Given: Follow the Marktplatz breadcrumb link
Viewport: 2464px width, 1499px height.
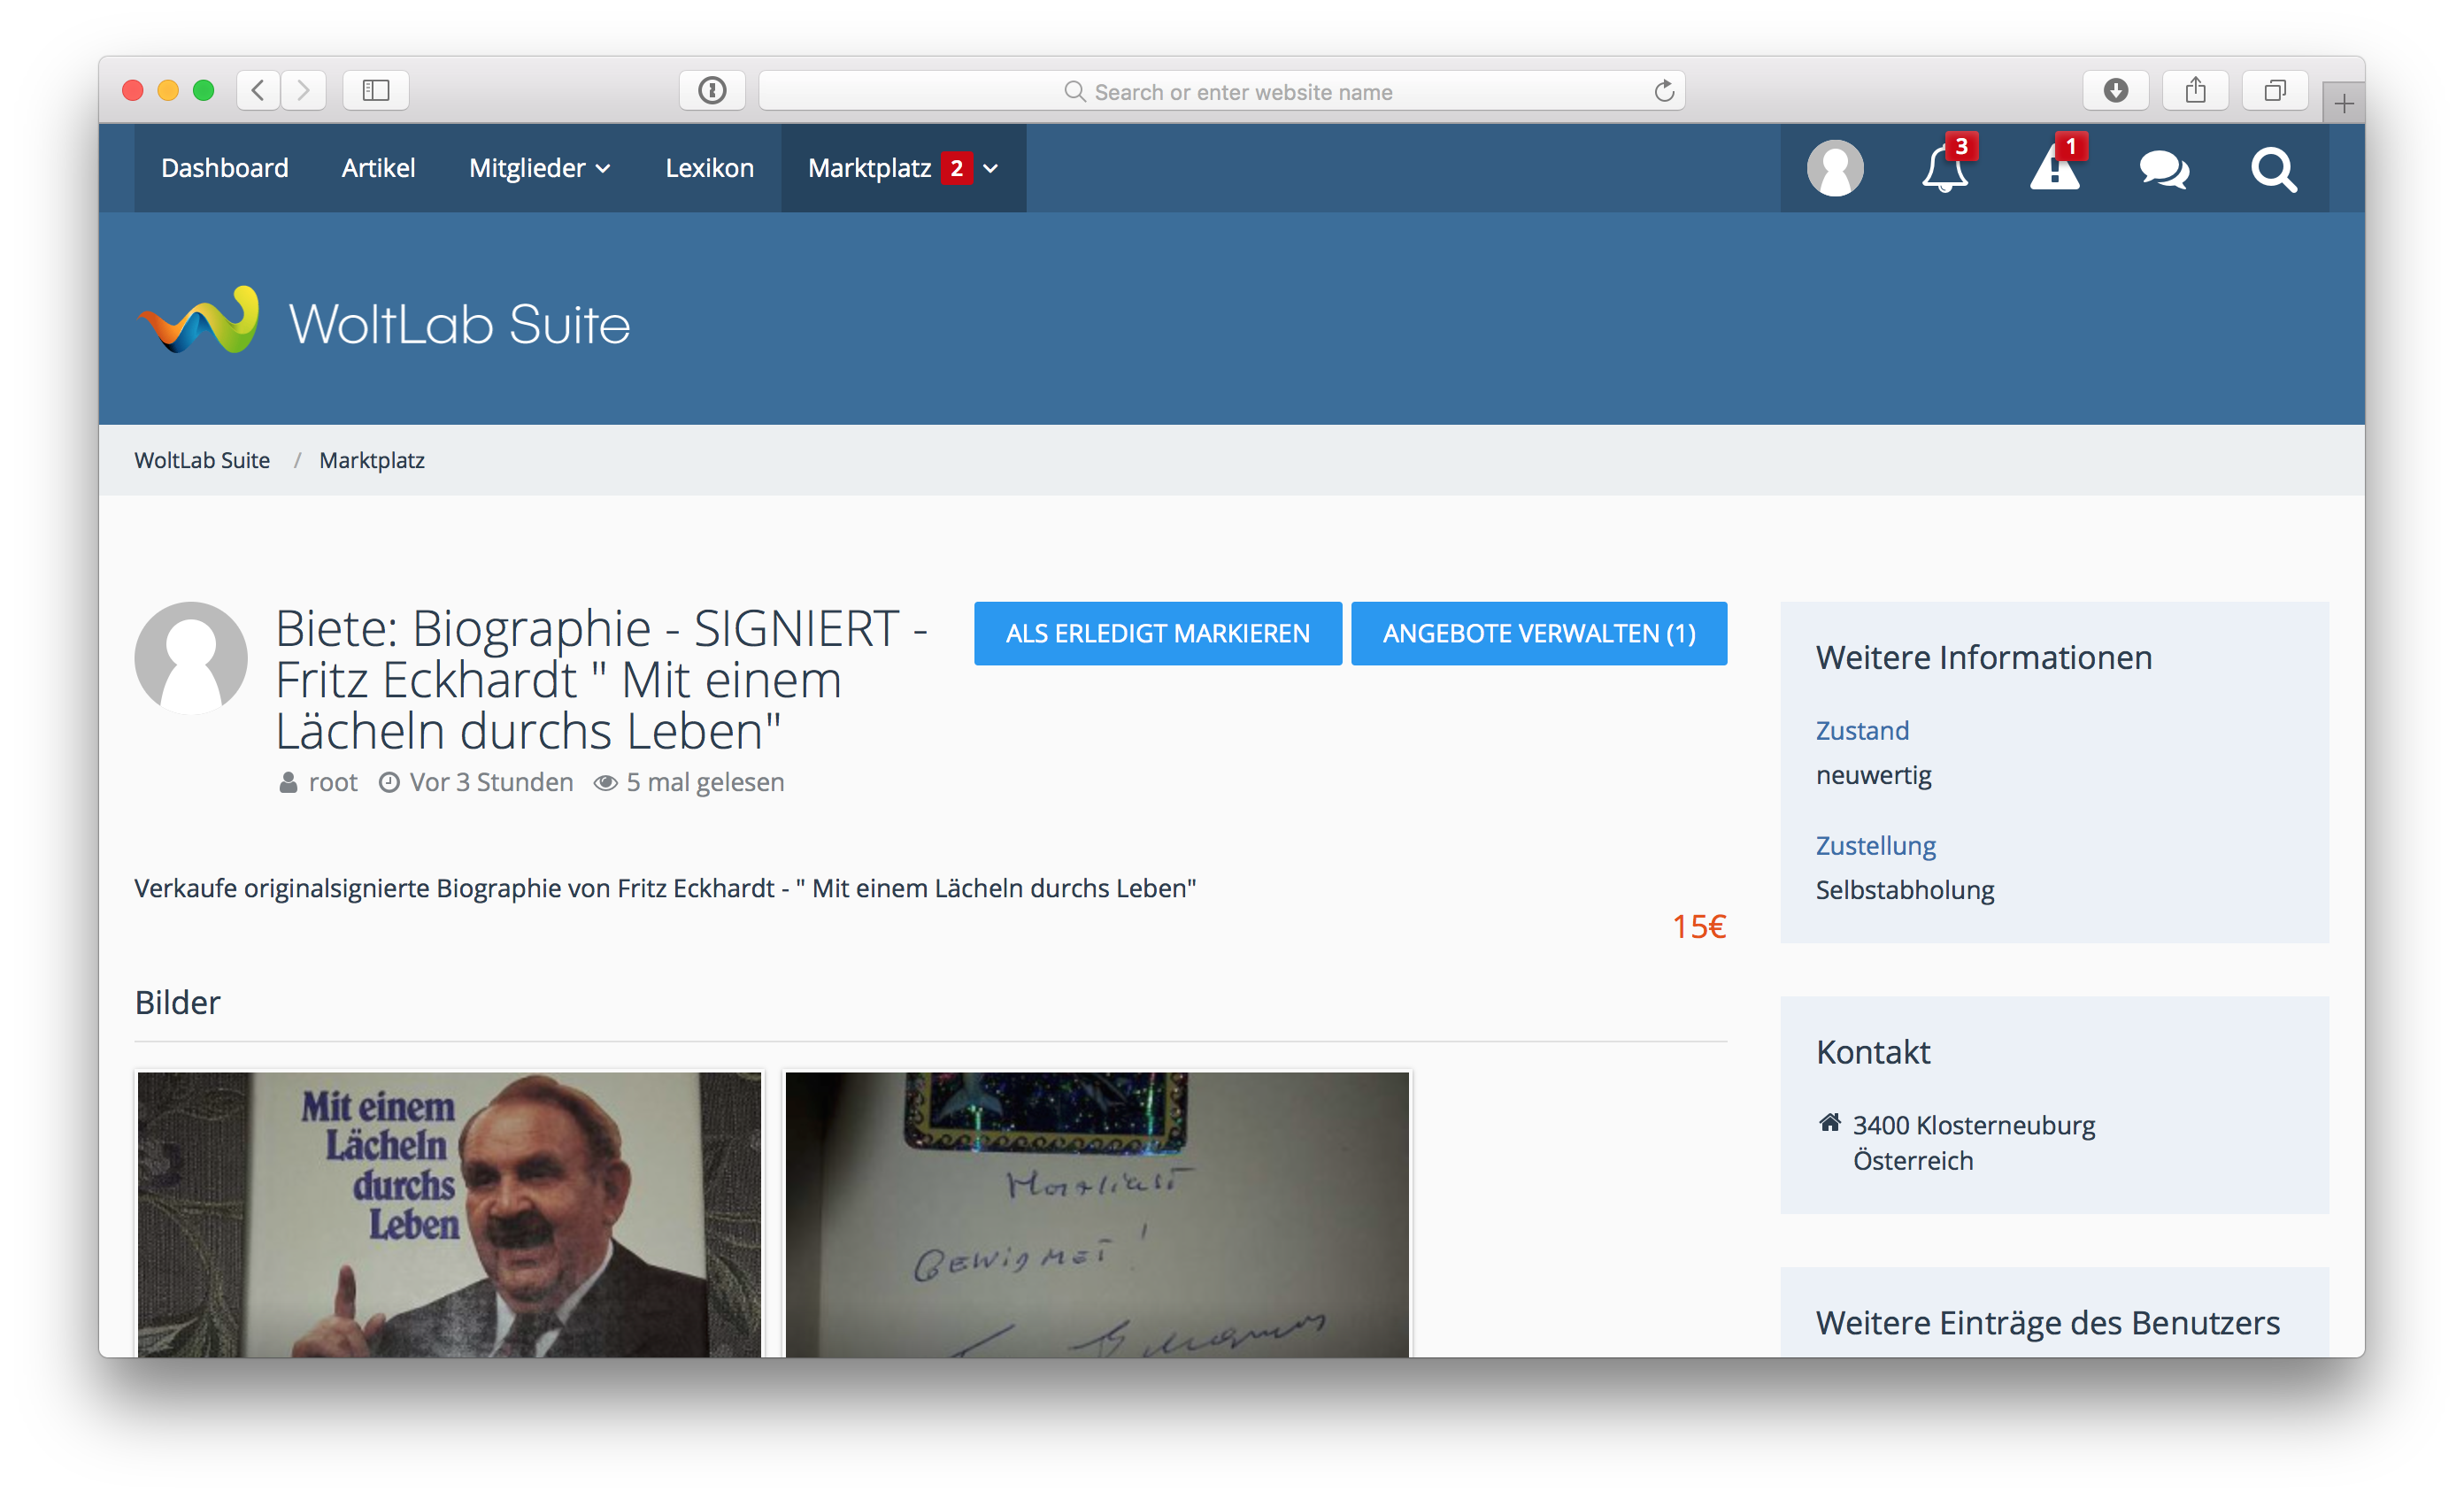Looking at the screenshot, I should pyautogui.click(x=372, y=460).
